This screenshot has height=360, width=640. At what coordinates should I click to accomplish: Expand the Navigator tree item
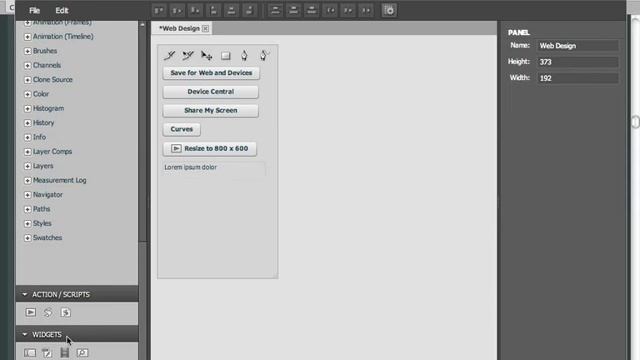(x=27, y=195)
